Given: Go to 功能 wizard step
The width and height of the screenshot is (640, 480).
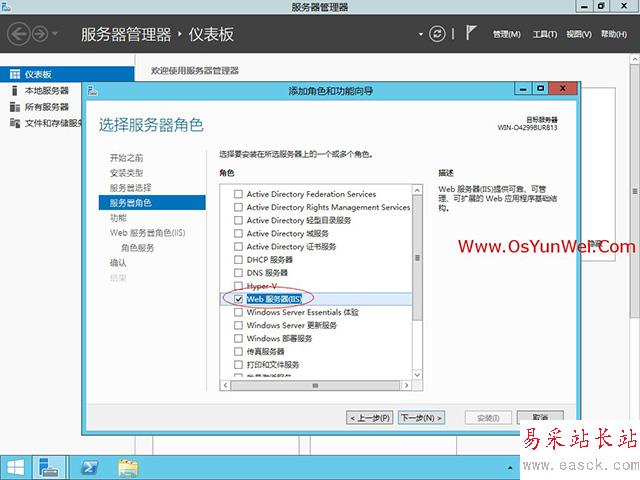Looking at the screenshot, I should click(118, 218).
